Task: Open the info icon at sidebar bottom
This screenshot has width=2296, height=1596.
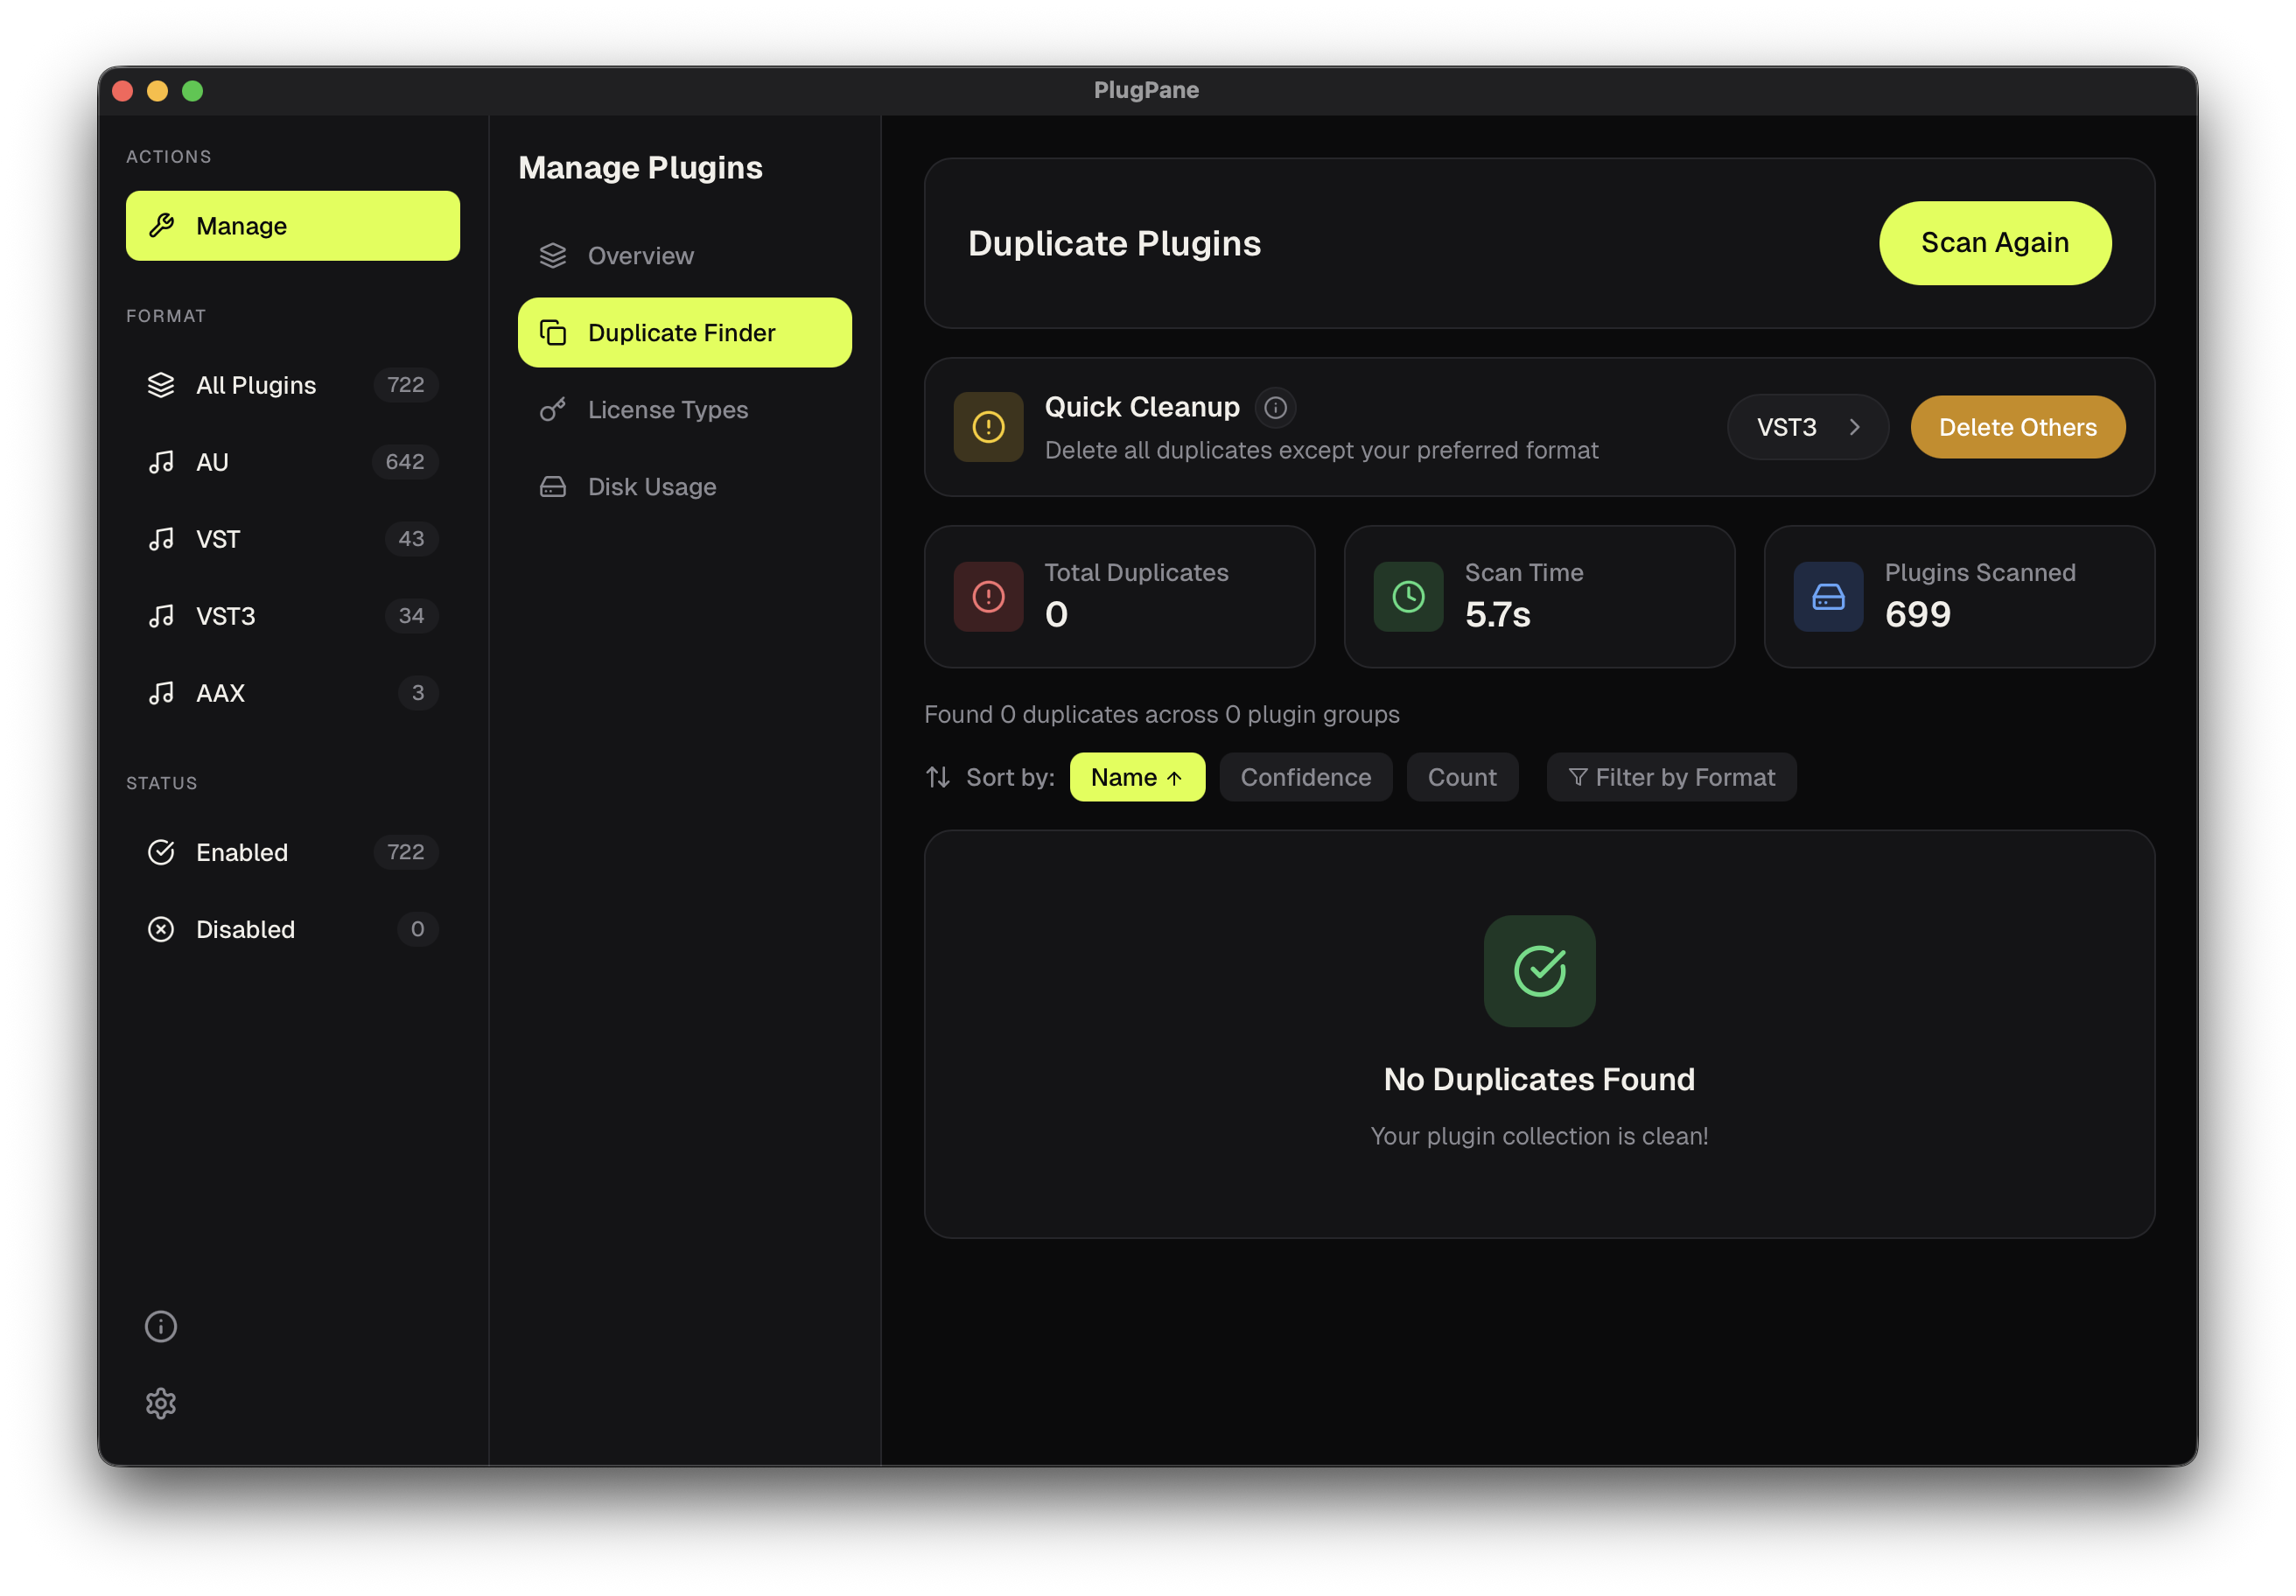Action: click(x=161, y=1326)
